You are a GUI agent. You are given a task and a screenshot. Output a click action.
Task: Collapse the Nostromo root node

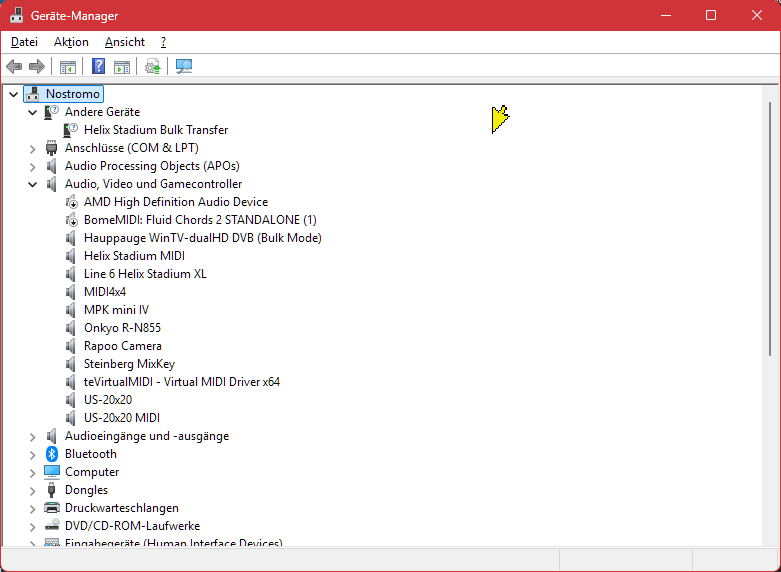[x=13, y=94]
